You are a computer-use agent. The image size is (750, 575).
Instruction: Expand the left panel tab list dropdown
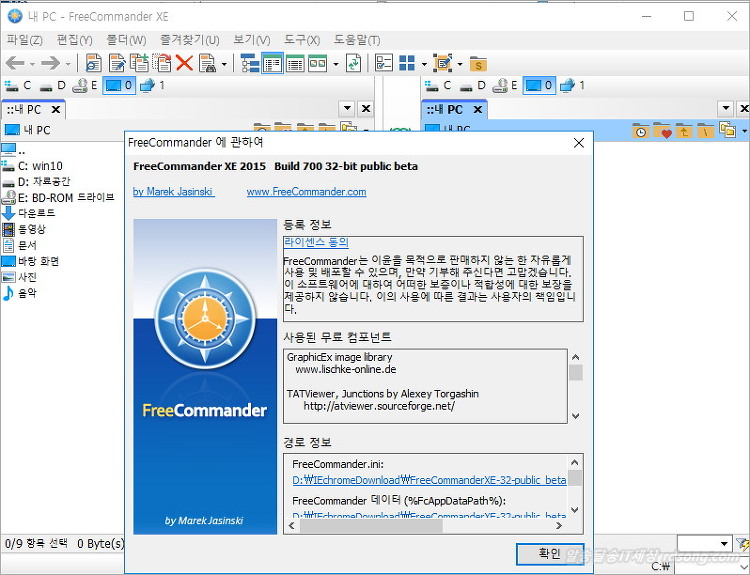(347, 109)
